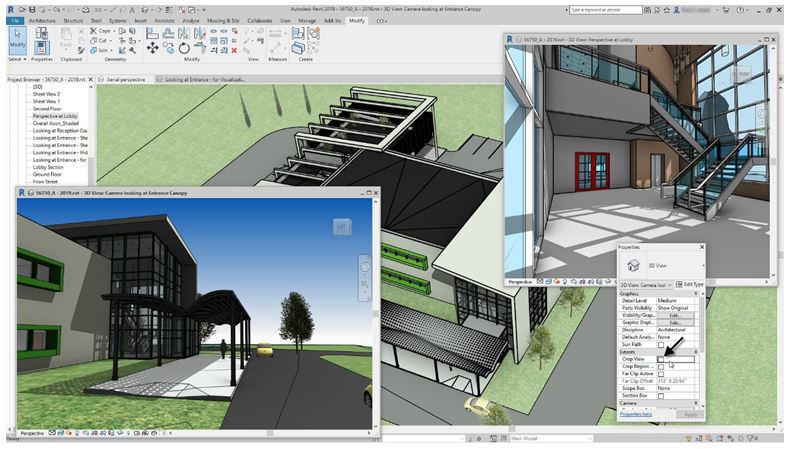This screenshot has width=789, height=449.
Task: Click the Create Assembly icon in Create panel
Action: point(298,33)
